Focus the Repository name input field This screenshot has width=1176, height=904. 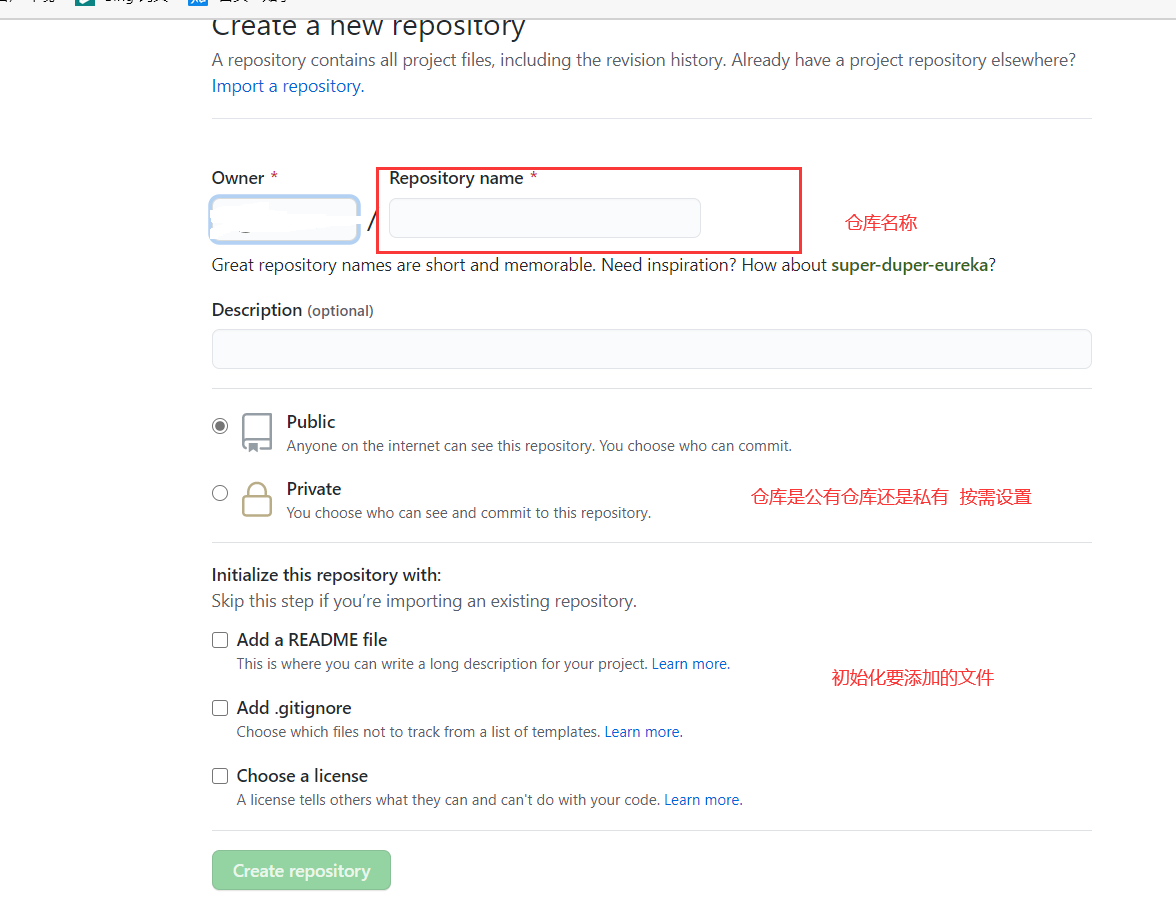coord(544,218)
